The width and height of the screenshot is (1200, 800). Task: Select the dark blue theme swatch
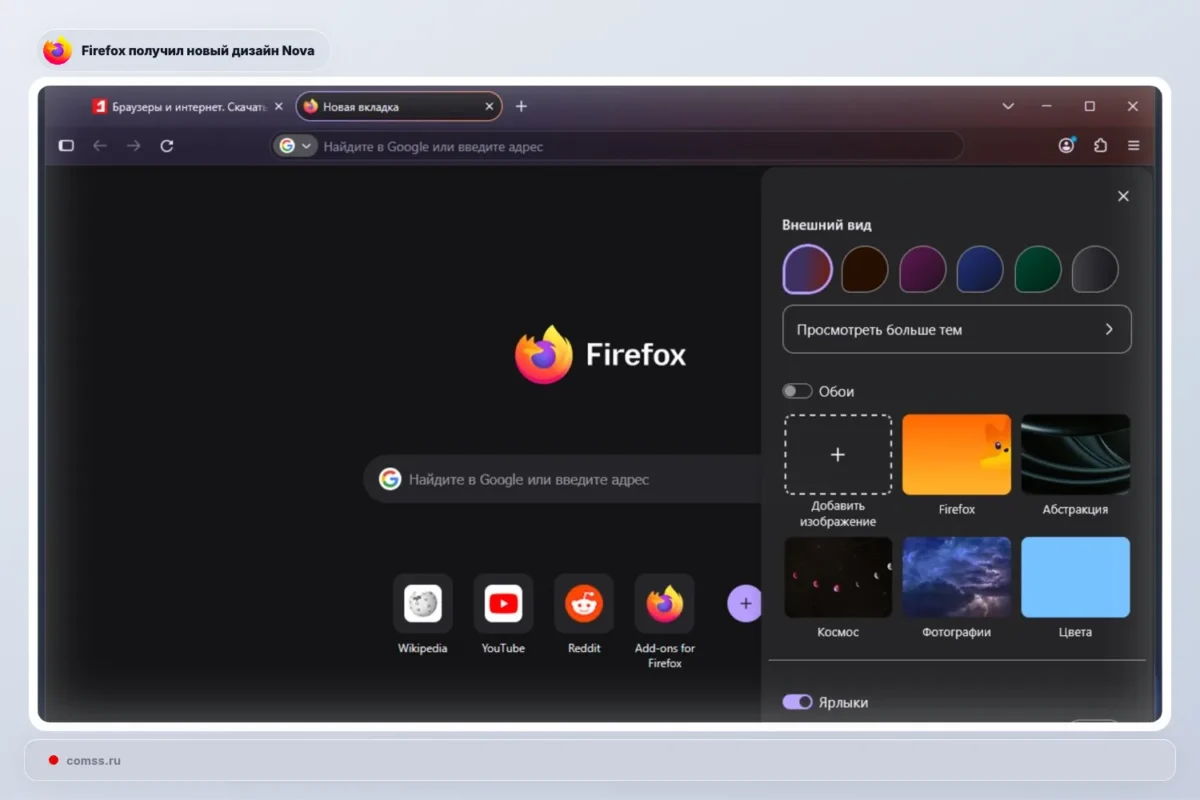(x=980, y=269)
